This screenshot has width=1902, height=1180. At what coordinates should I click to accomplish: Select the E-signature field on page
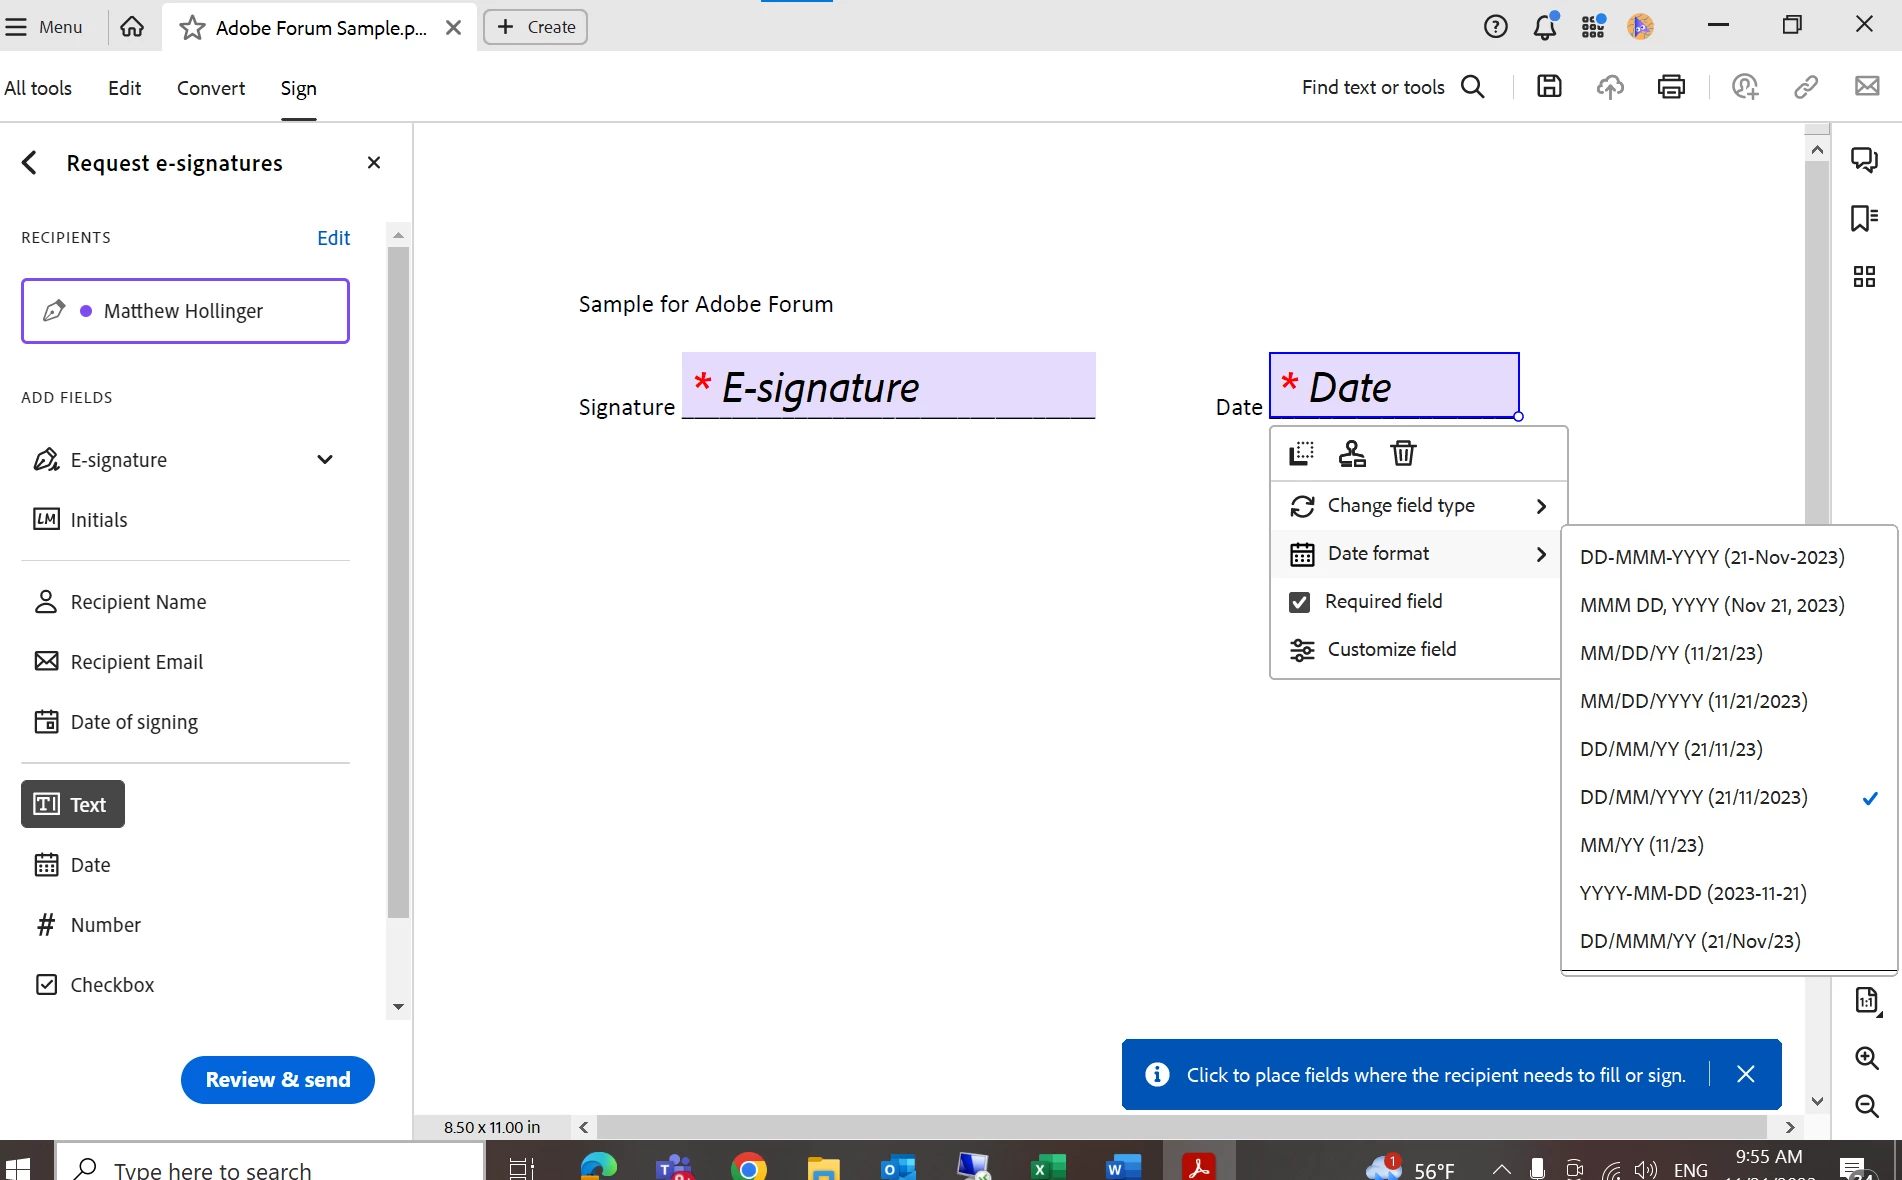click(888, 386)
